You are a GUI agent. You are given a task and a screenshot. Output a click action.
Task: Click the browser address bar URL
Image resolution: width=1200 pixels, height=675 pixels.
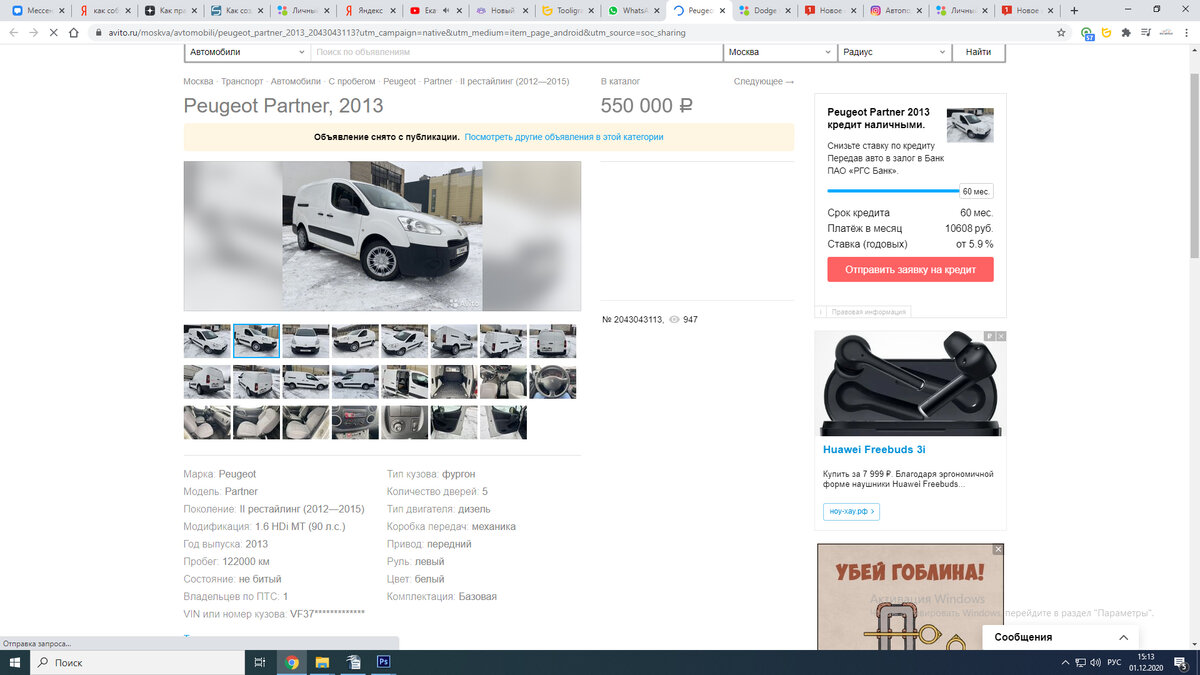(x=396, y=32)
